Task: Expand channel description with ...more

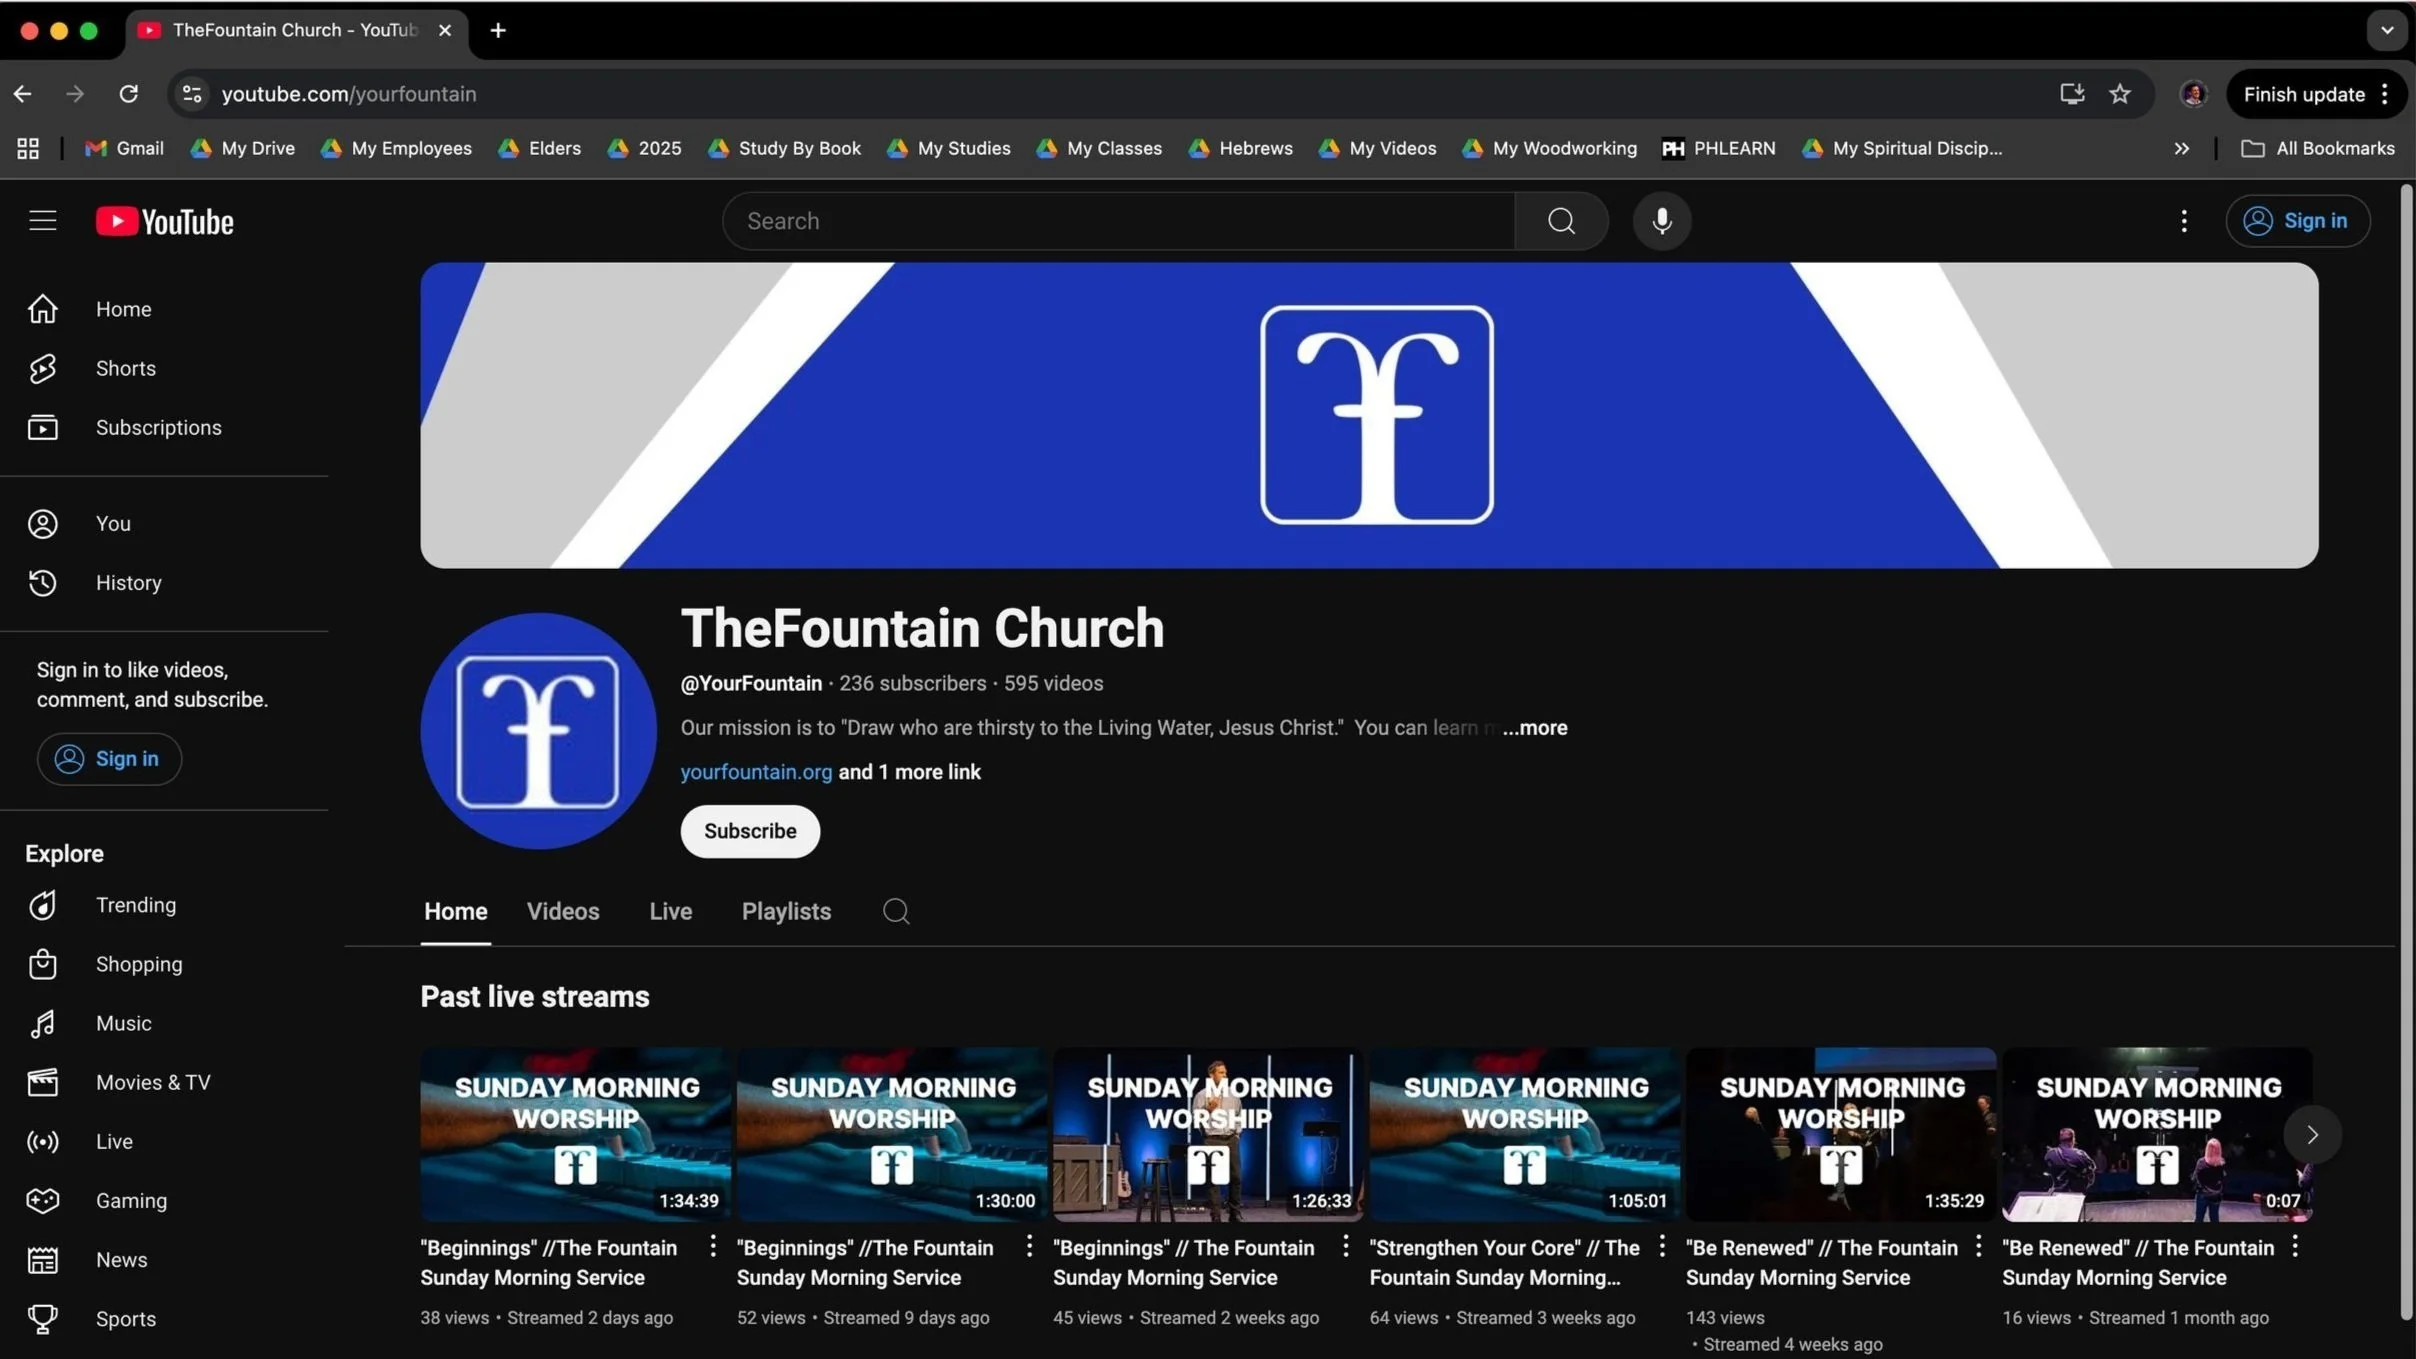Action: coord(1535,728)
